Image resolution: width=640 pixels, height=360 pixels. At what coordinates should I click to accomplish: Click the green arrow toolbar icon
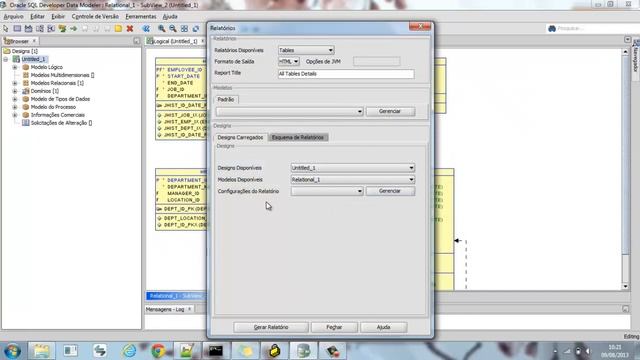[73, 29]
